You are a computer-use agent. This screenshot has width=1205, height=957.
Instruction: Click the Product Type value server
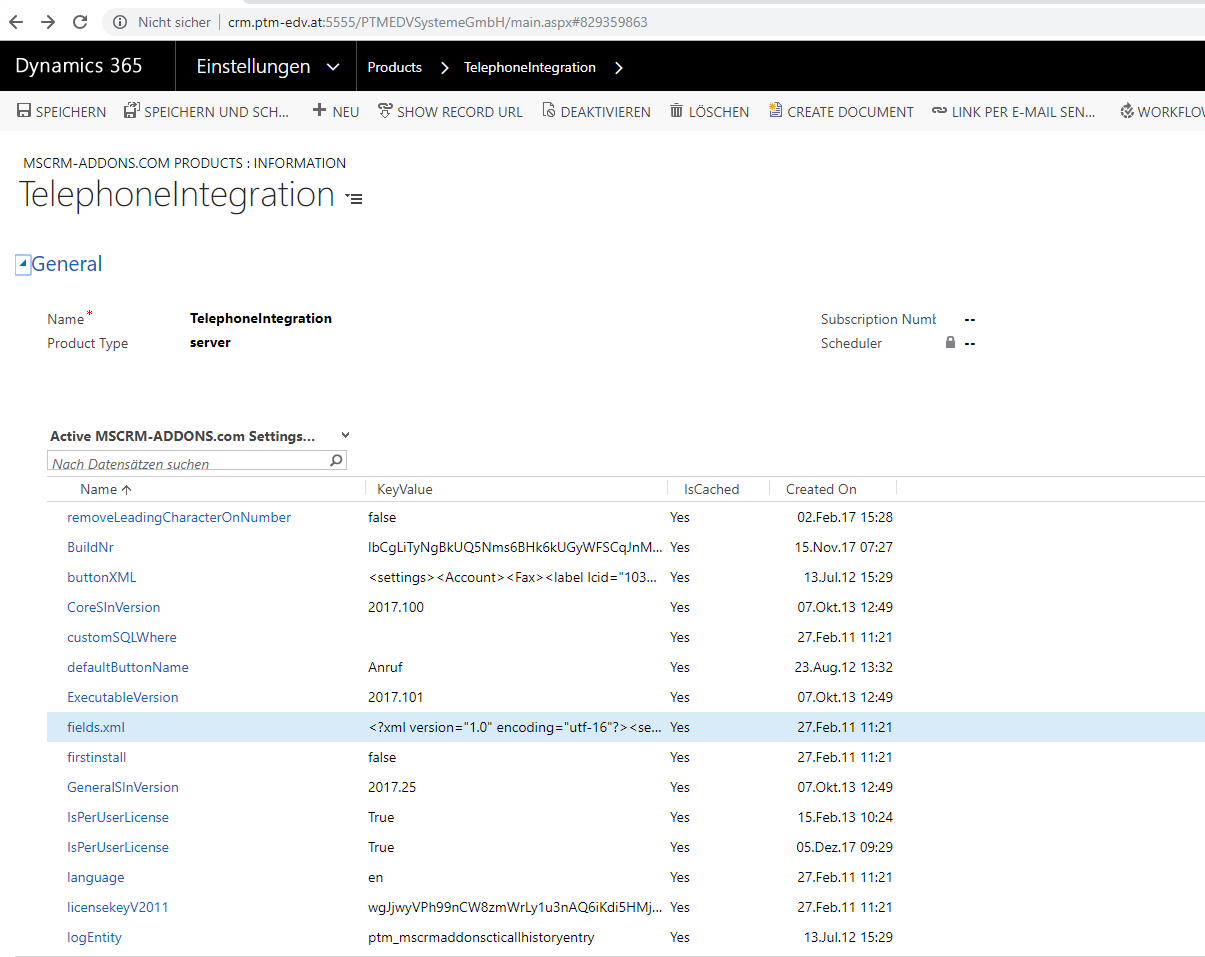point(210,343)
